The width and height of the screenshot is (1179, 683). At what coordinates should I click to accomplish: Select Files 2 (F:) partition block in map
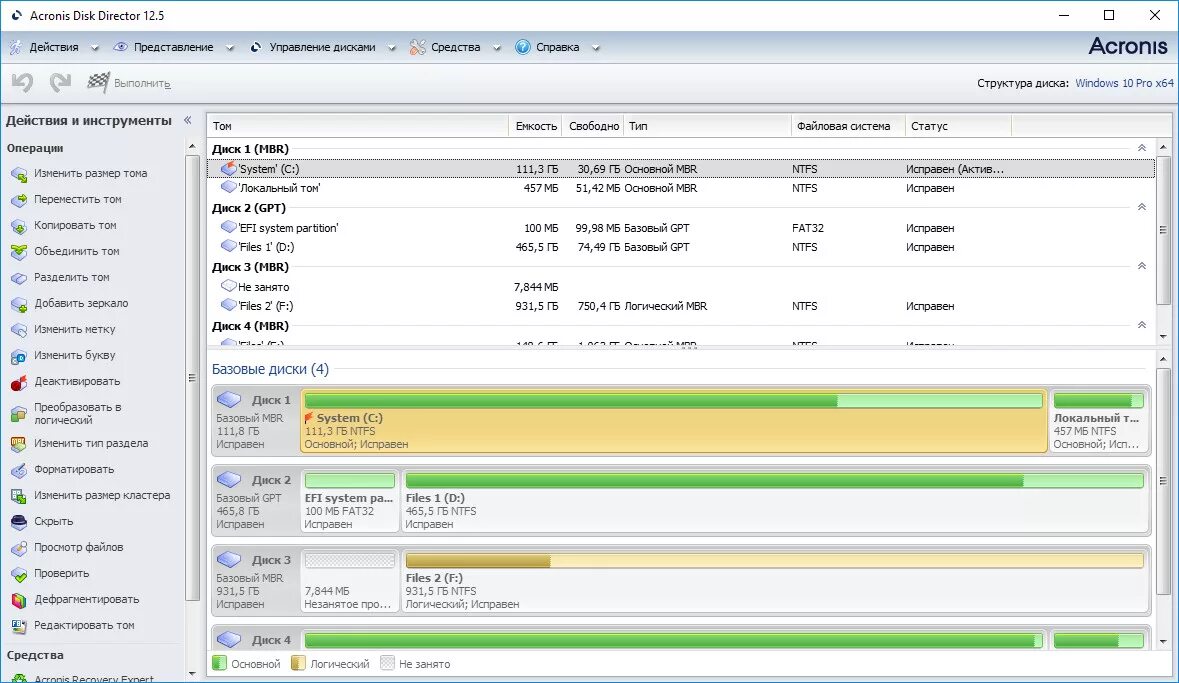(x=775, y=581)
